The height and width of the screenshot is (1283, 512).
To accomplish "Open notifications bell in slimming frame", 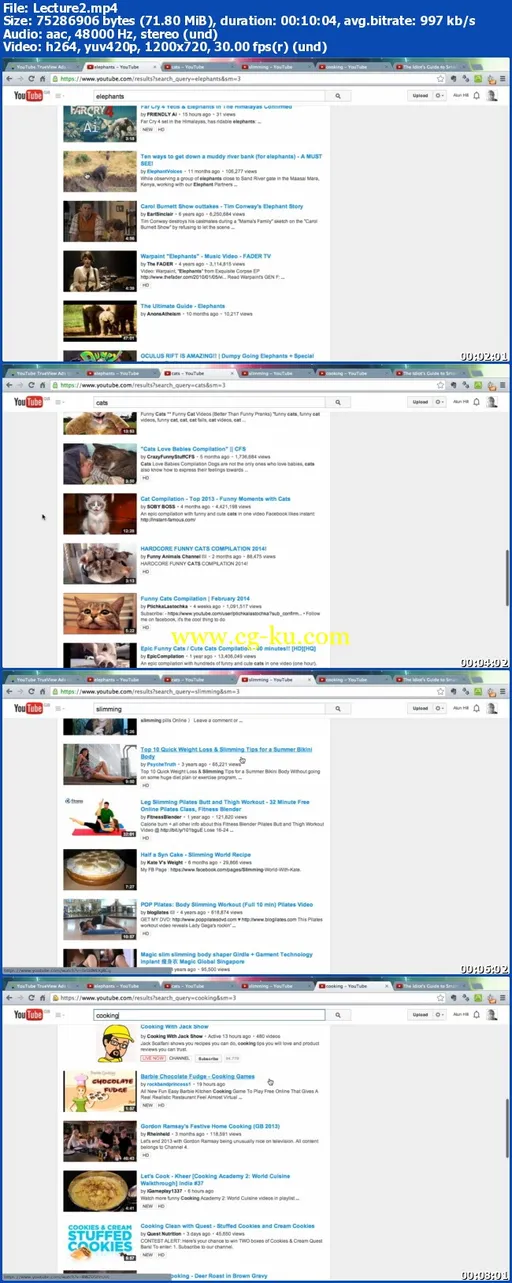I will point(476,708).
